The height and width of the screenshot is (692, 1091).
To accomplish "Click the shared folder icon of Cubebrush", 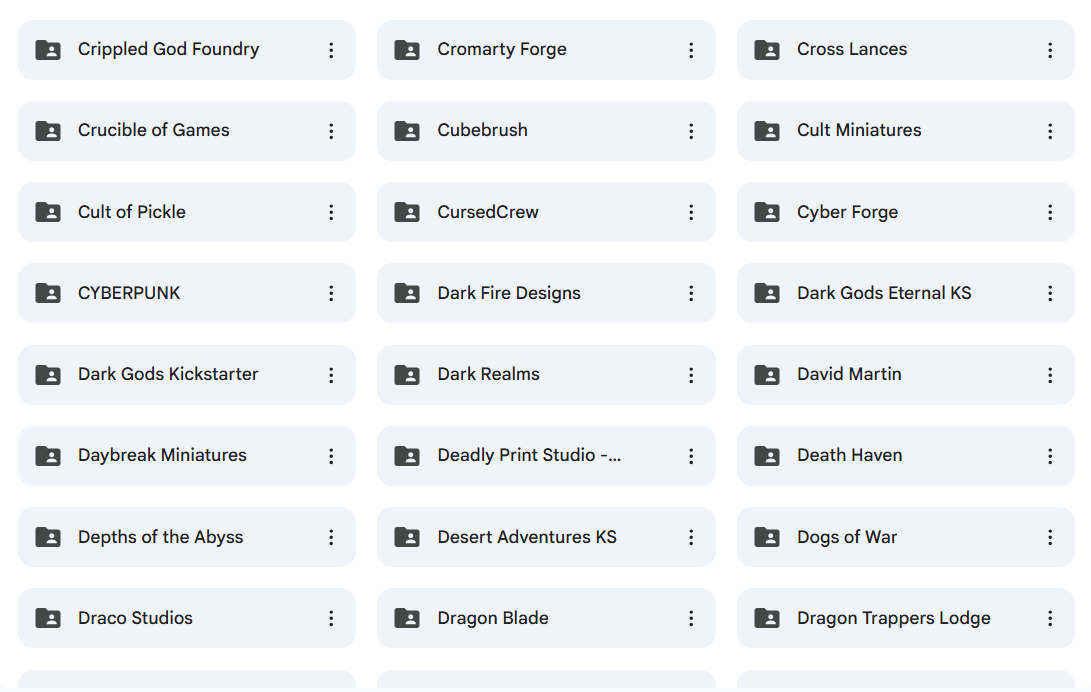I will pyautogui.click(x=407, y=131).
